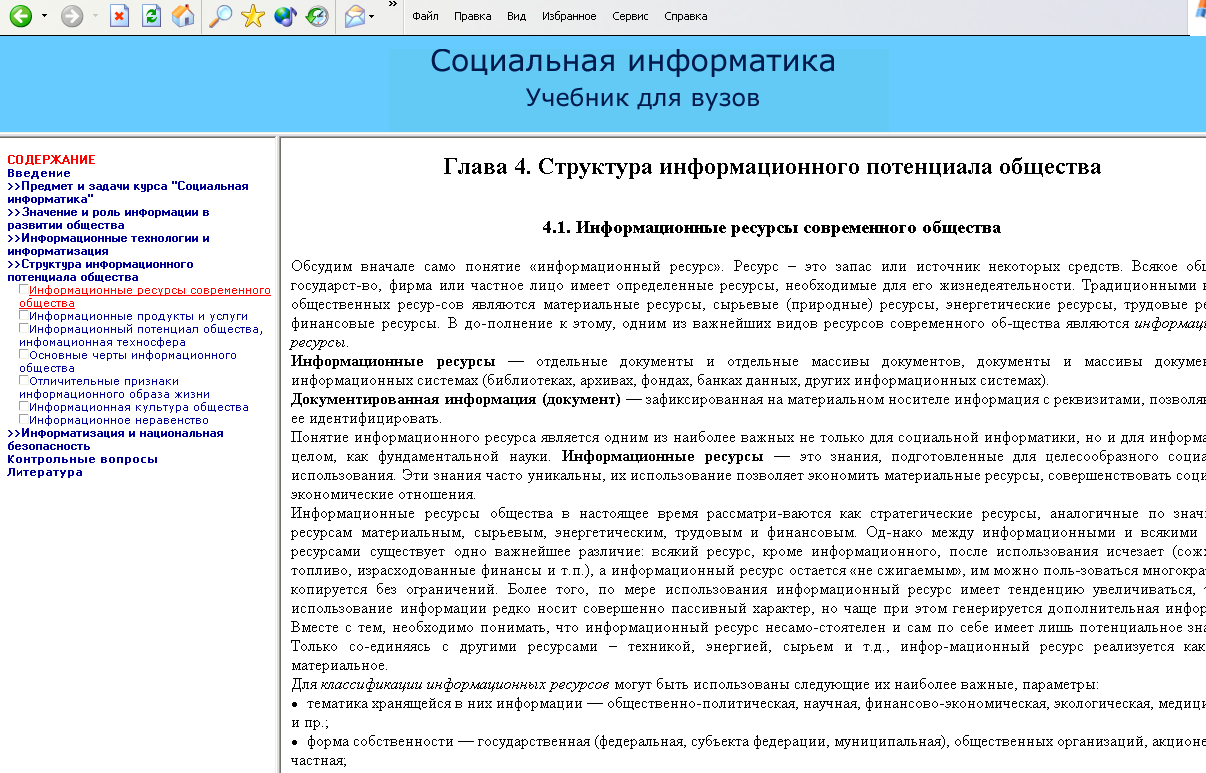Open the Forward button history dropdown

[95, 17]
